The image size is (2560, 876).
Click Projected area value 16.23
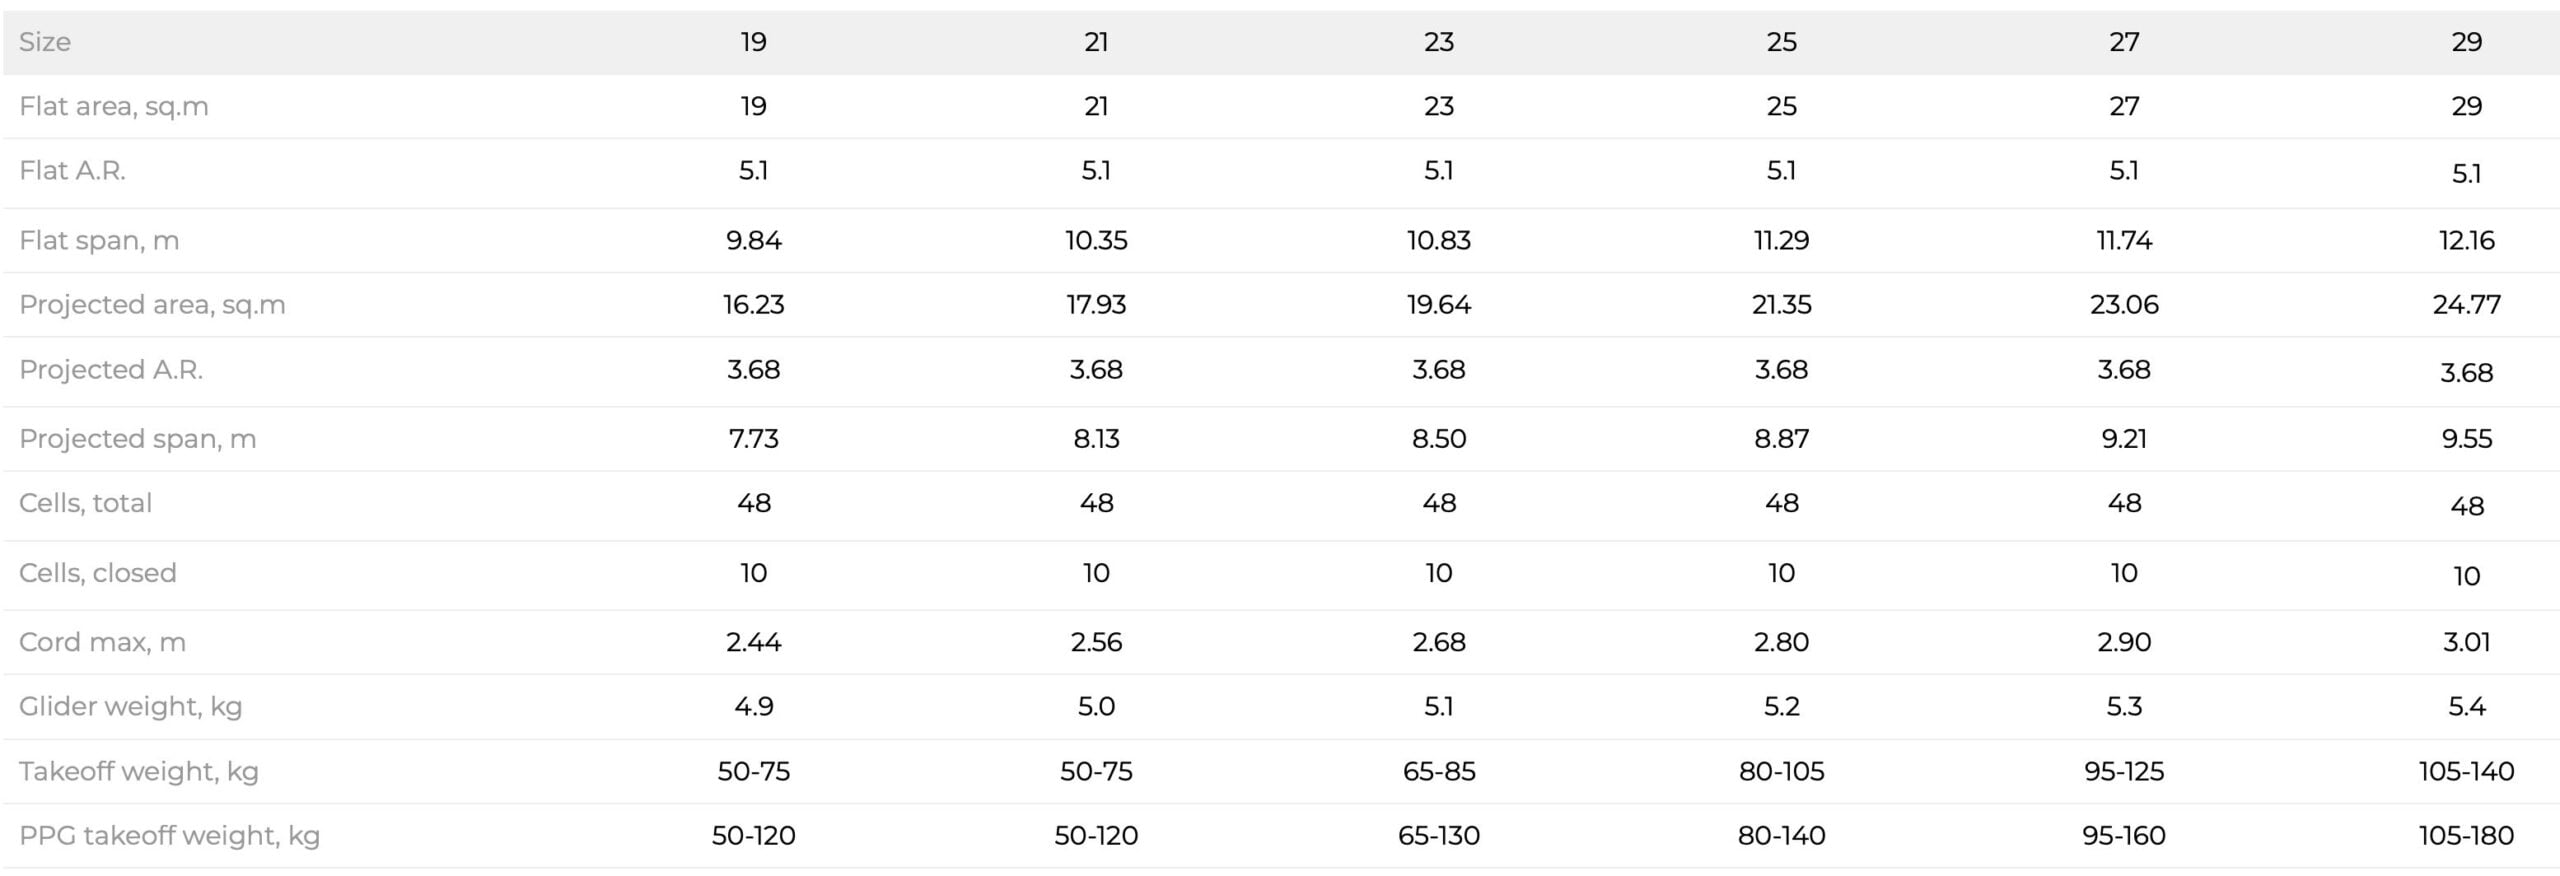tap(753, 304)
